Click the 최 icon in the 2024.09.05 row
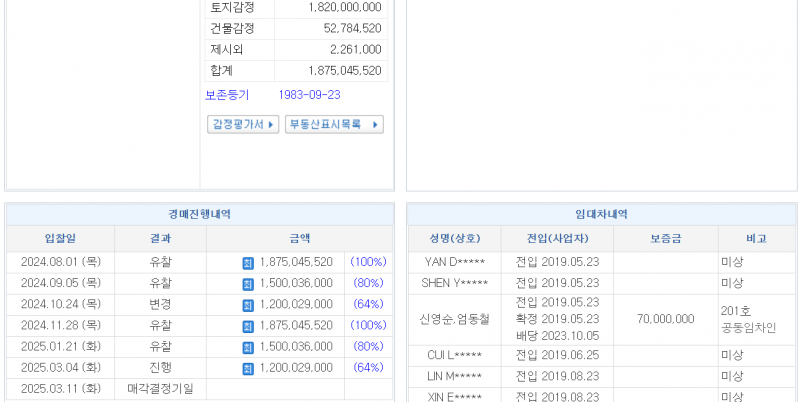Image resolution: width=800 pixels, height=402 pixels. click(x=248, y=283)
